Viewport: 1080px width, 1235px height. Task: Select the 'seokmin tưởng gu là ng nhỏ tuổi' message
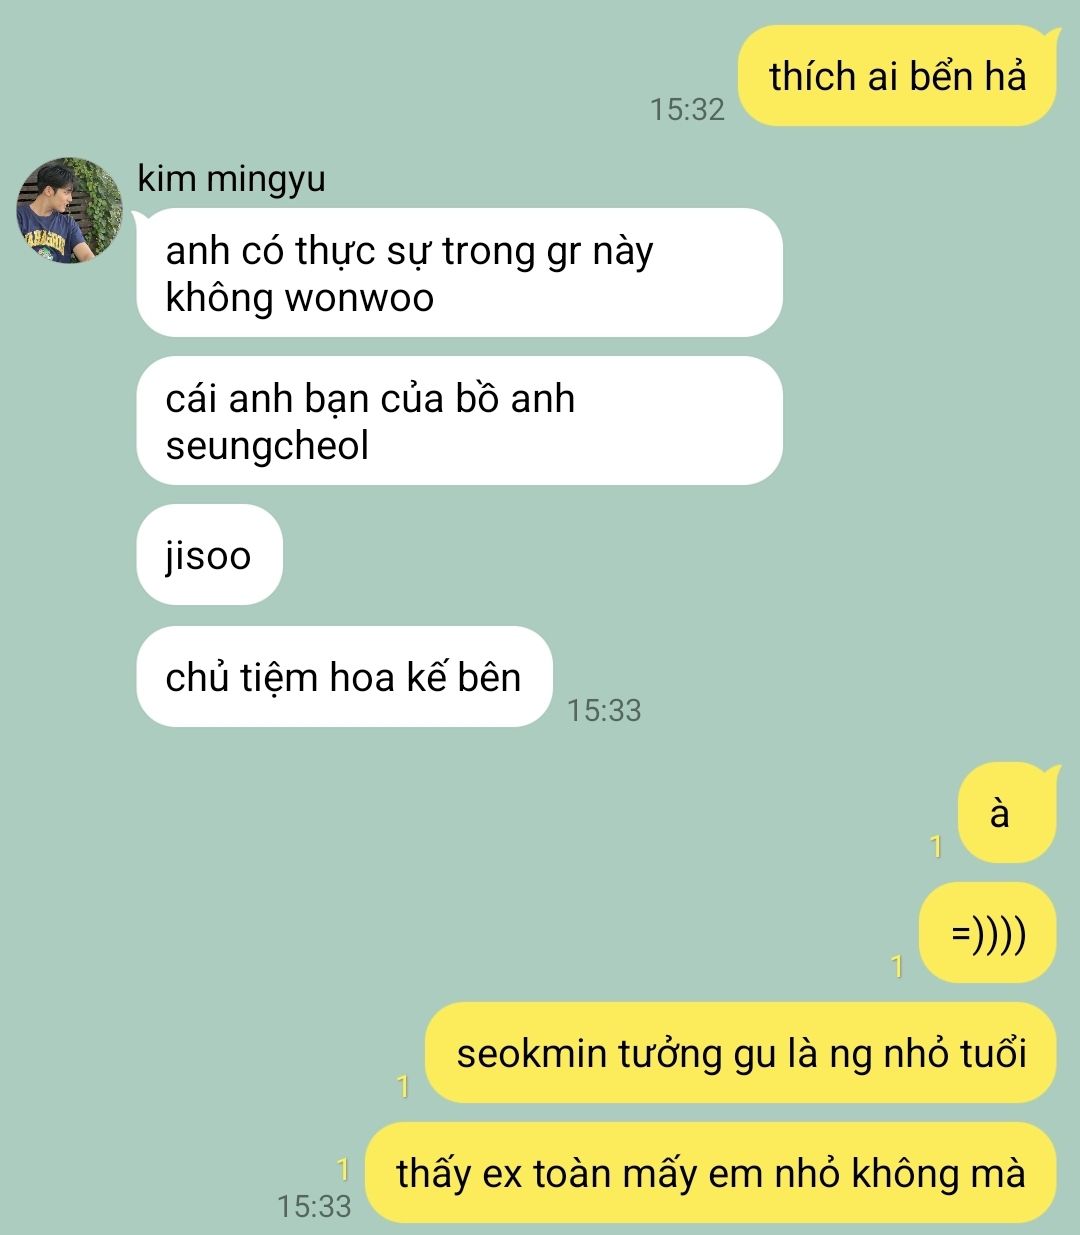tap(741, 1053)
